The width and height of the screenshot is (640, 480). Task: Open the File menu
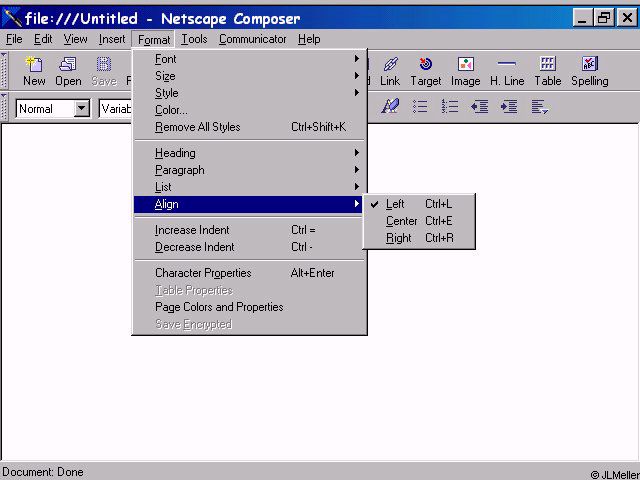pyautogui.click(x=14, y=40)
